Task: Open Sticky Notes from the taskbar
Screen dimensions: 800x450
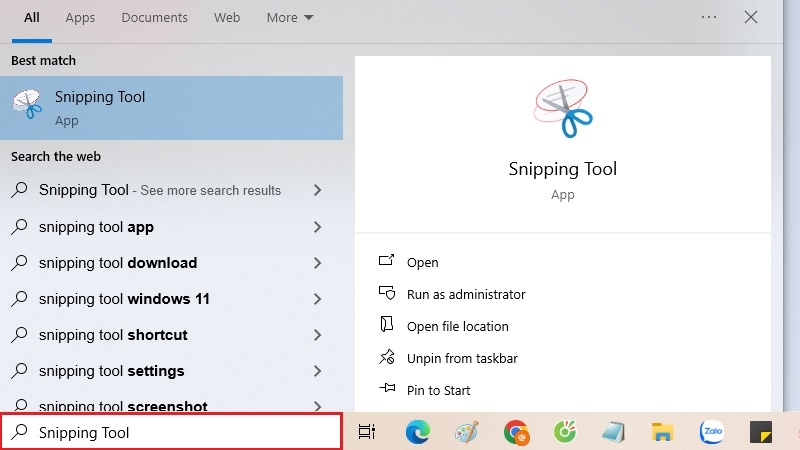Action: (761, 432)
